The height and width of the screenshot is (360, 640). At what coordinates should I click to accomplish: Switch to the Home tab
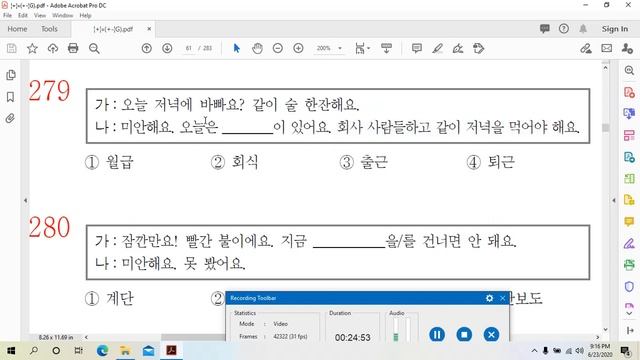coord(17,29)
